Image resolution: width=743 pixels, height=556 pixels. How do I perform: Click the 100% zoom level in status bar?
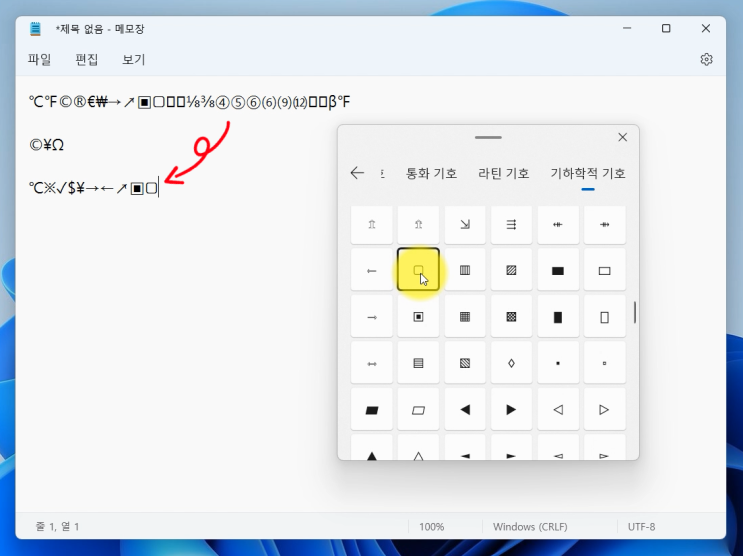(431, 527)
